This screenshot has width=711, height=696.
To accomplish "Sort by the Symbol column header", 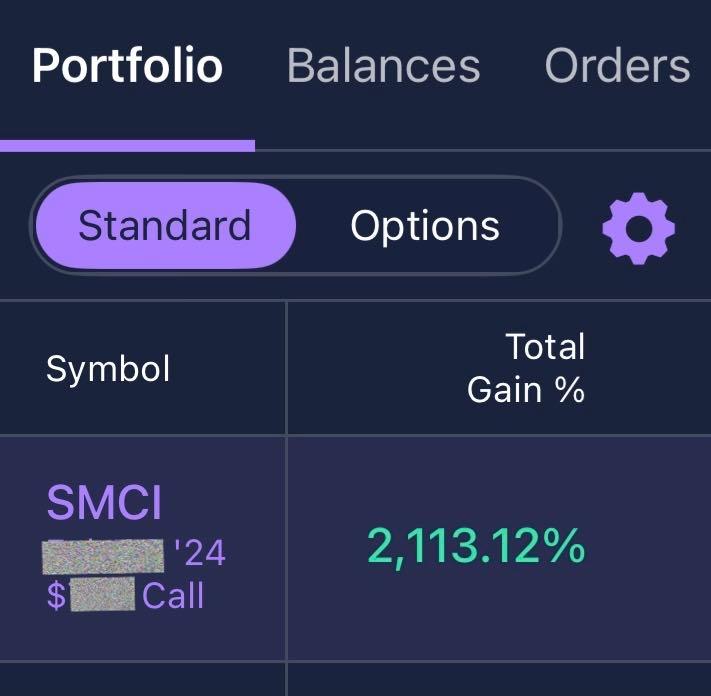I will [108, 369].
